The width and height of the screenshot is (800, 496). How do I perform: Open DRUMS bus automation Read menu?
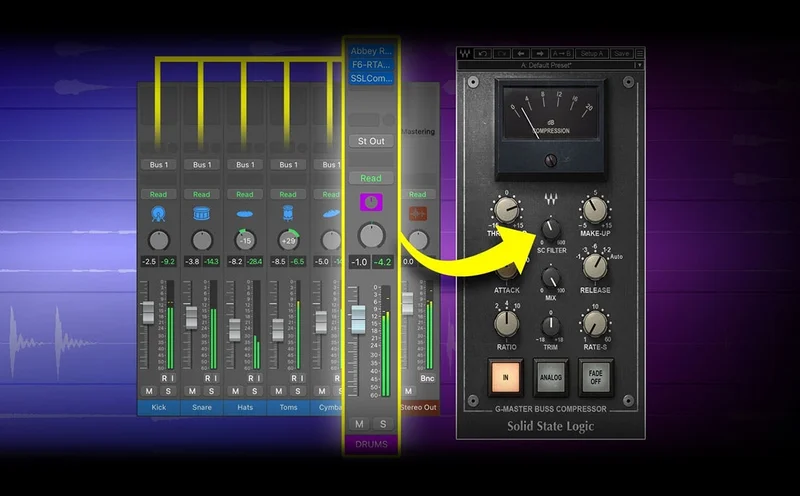371,178
